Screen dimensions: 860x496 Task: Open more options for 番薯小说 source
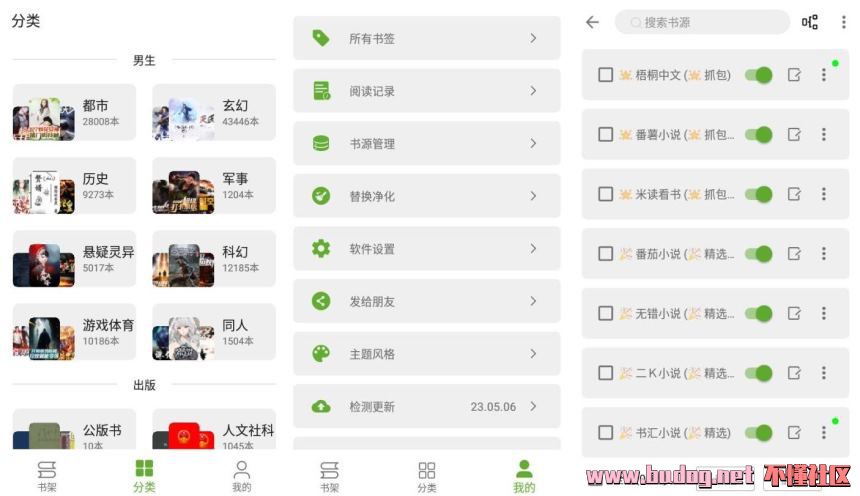823,134
